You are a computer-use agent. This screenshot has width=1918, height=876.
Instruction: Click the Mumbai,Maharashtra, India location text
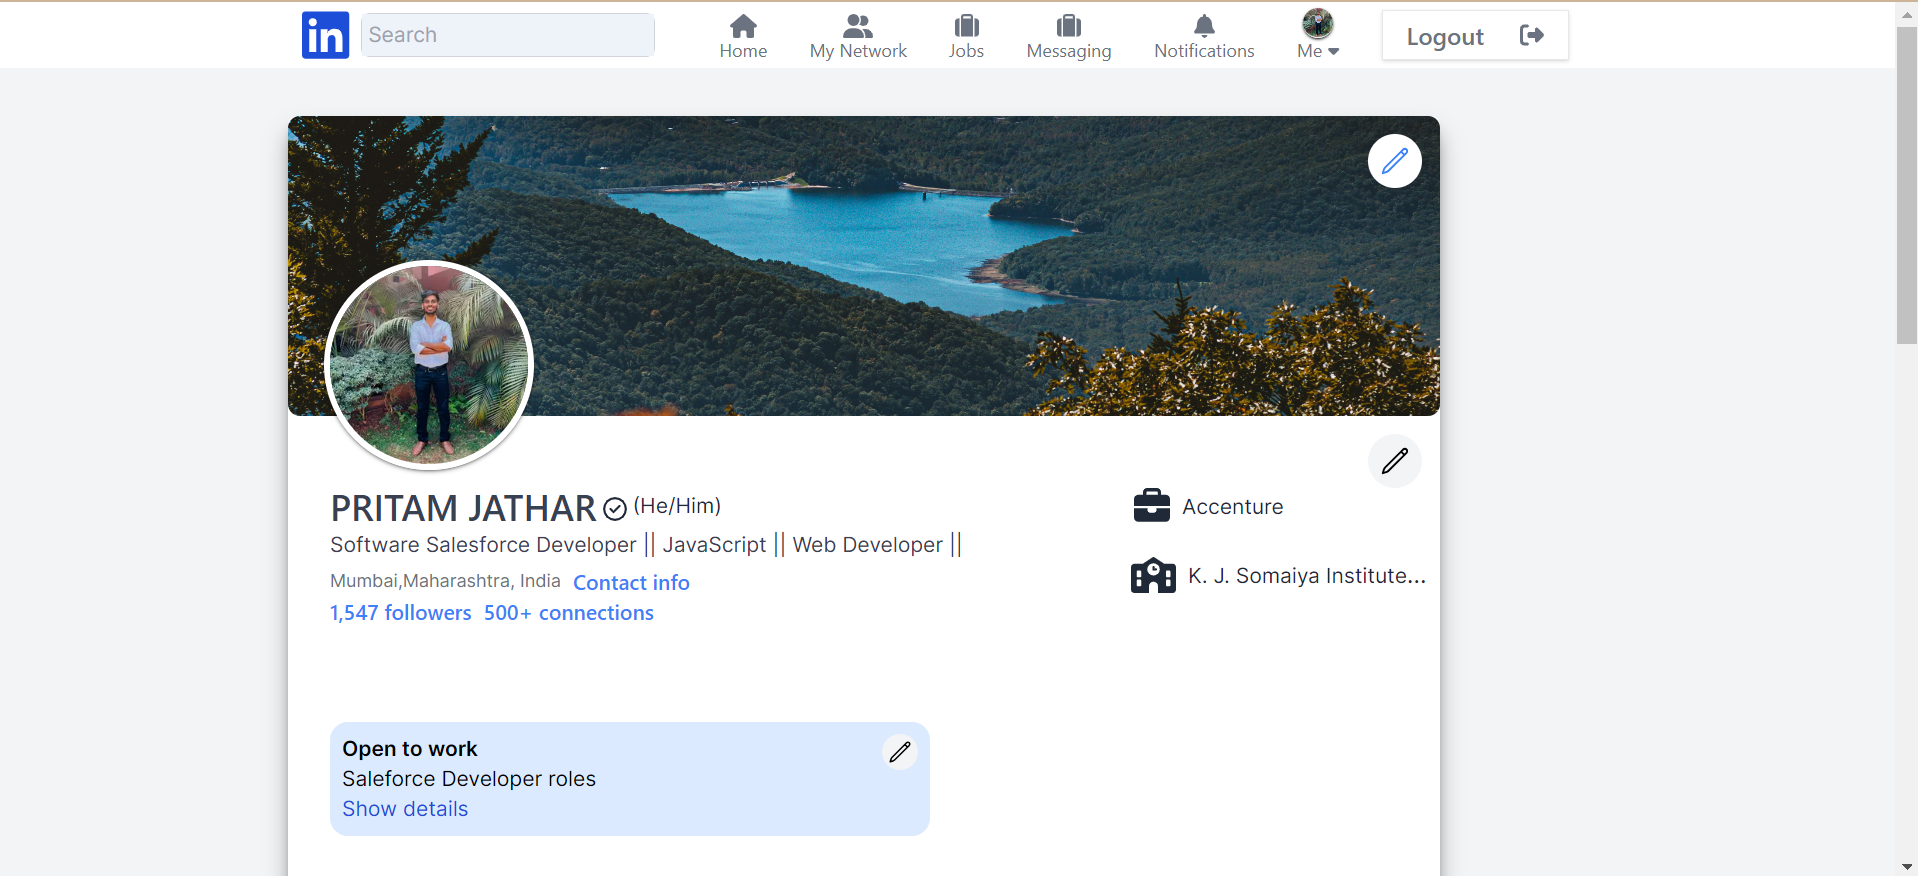point(445,581)
